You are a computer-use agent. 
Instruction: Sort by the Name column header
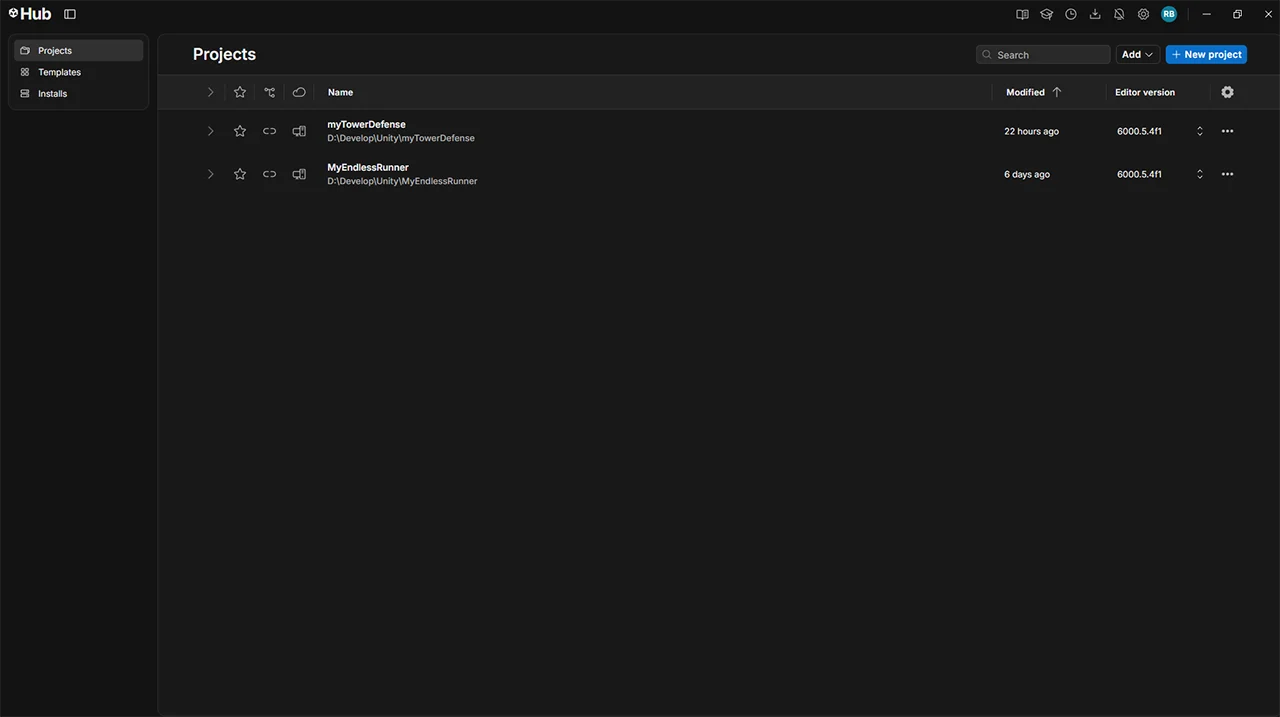coord(340,92)
